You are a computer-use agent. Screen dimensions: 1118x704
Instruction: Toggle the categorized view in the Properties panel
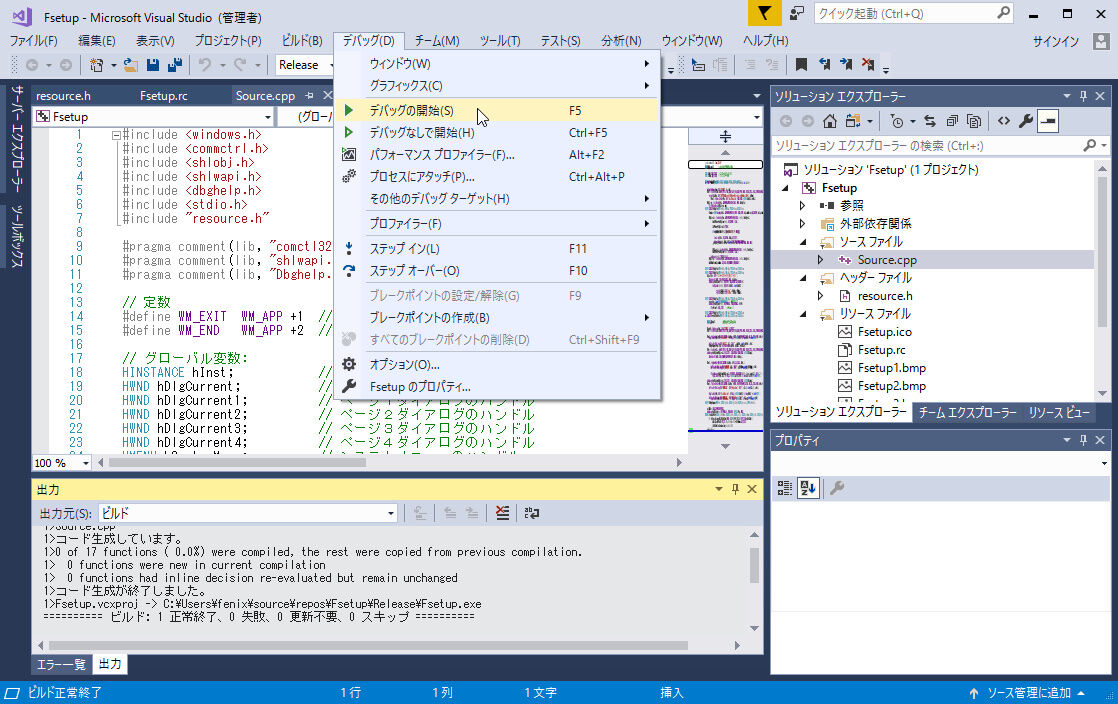pyautogui.click(x=785, y=488)
